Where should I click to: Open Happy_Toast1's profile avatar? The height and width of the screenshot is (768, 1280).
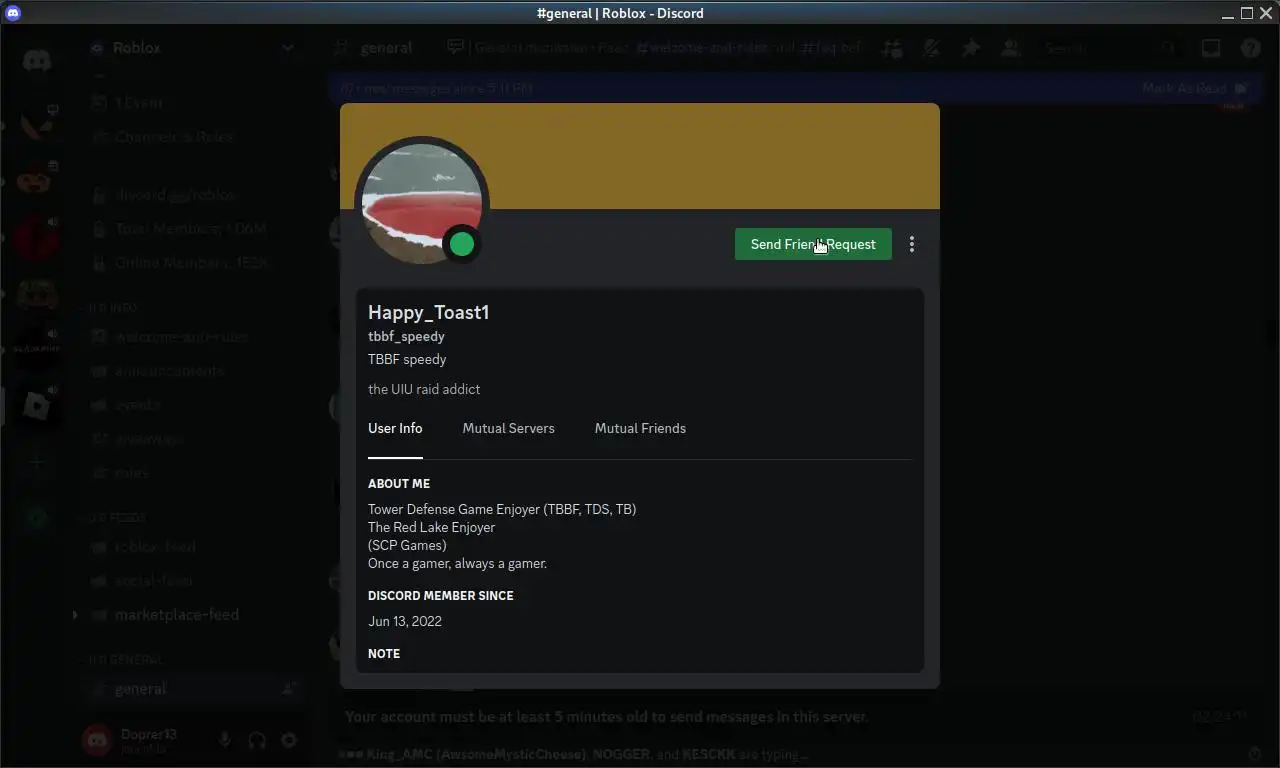(422, 203)
